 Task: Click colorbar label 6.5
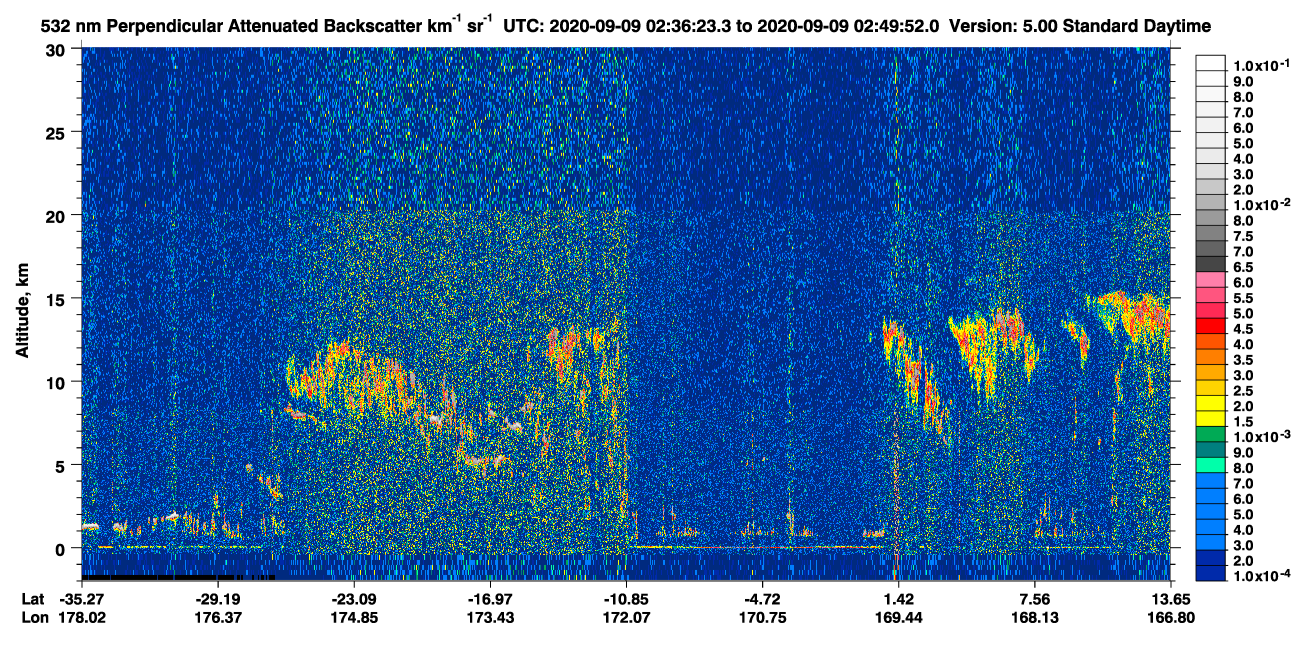click(1244, 267)
